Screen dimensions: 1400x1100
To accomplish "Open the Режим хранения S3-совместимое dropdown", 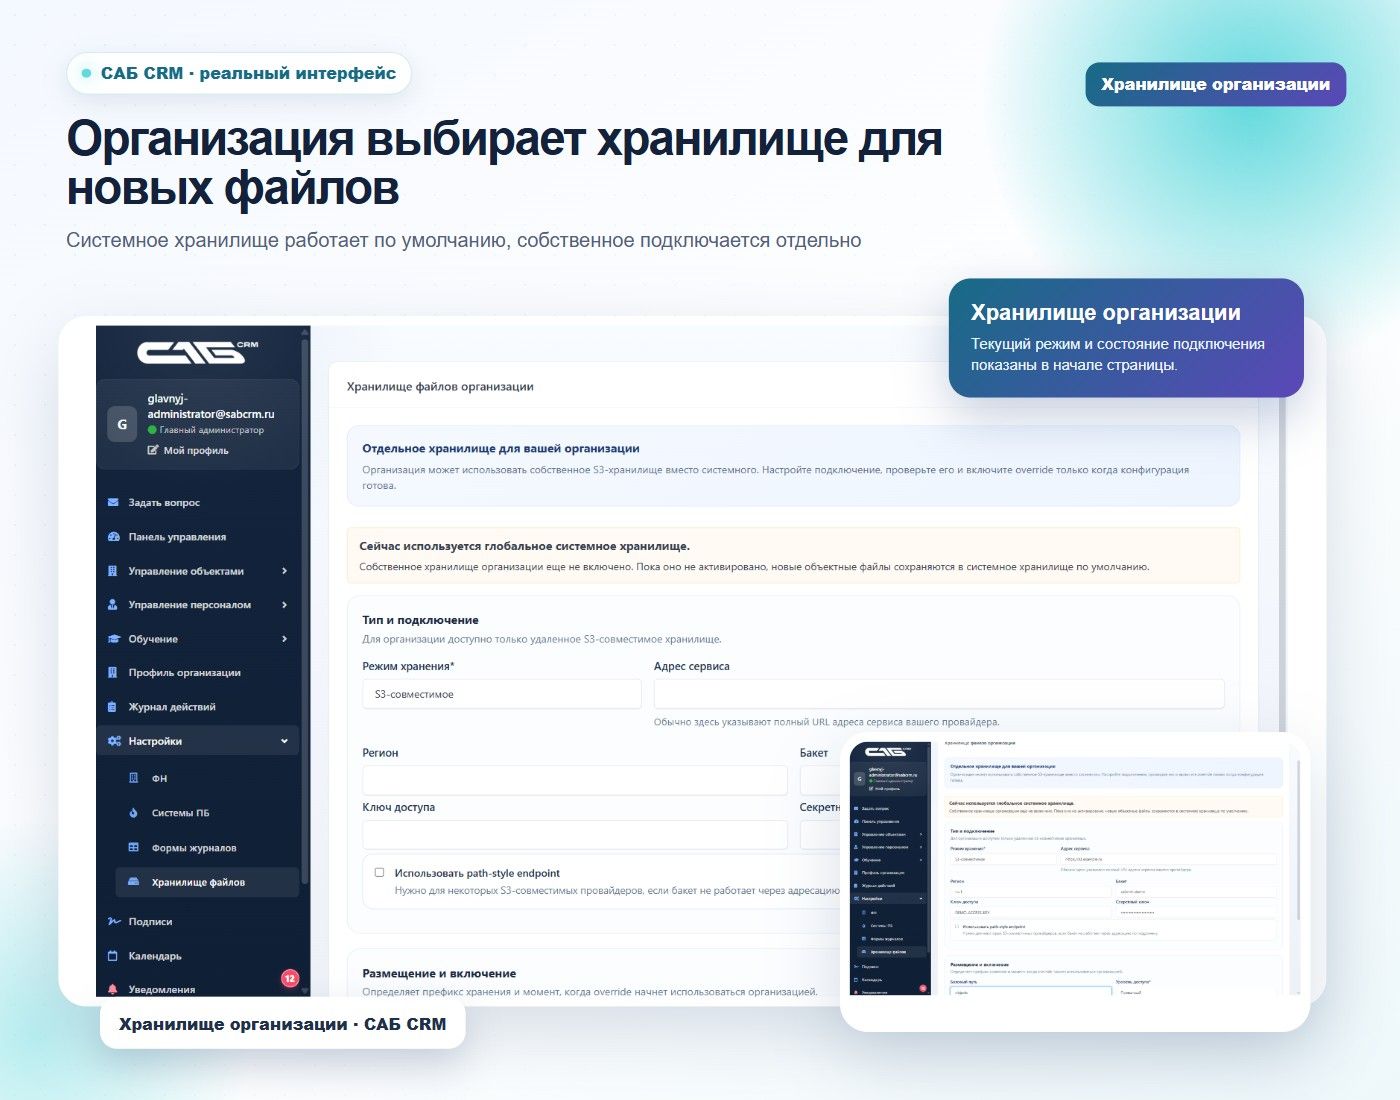I will tap(501, 694).
